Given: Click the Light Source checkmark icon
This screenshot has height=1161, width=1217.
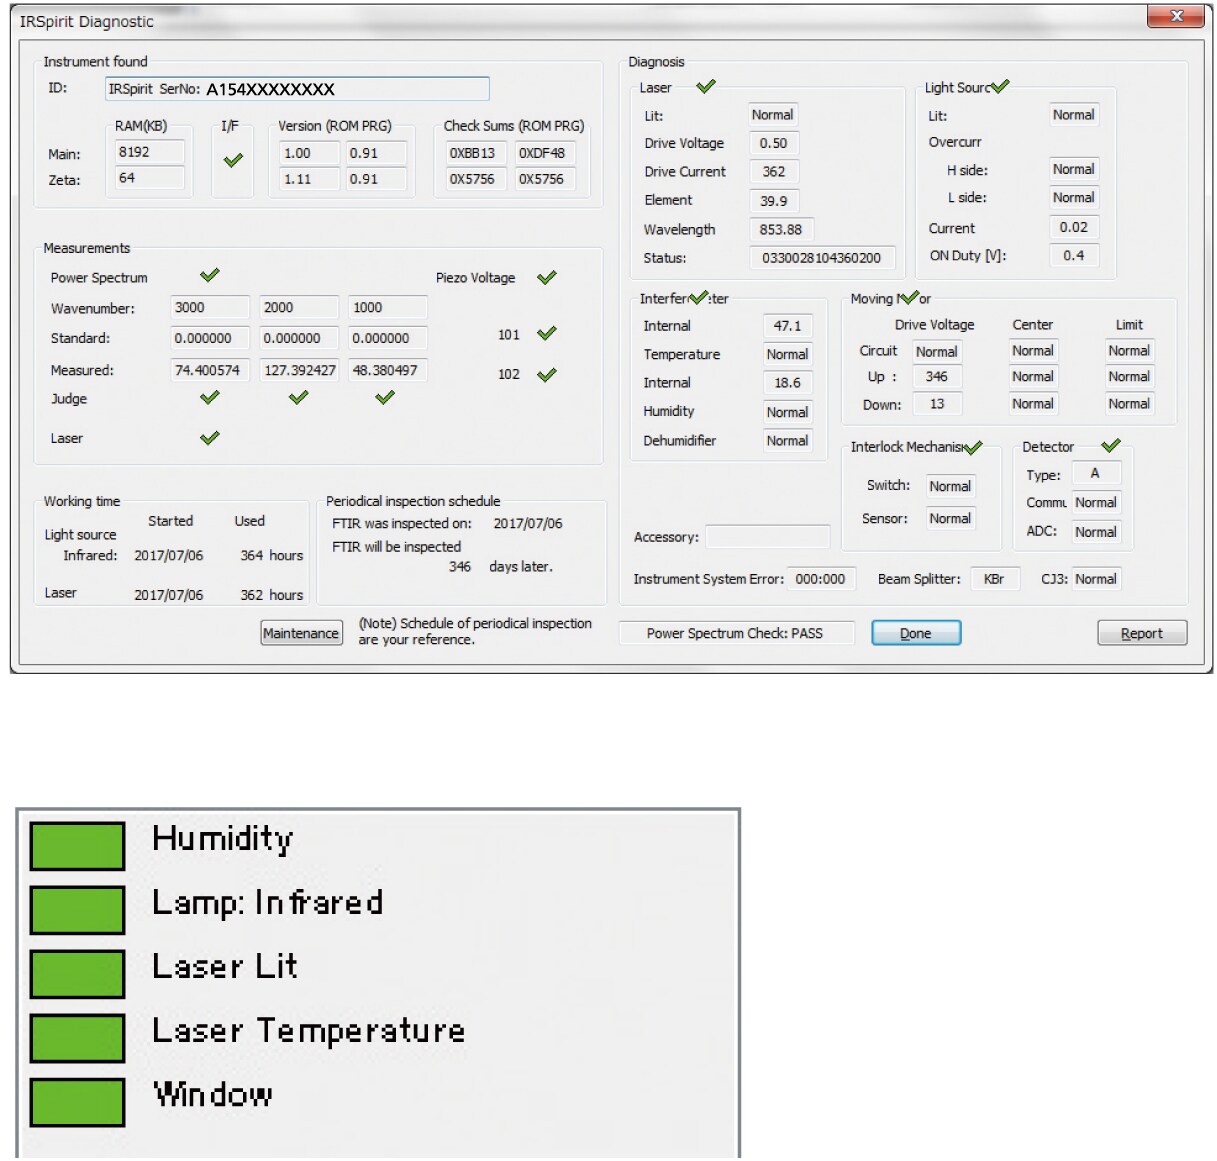Looking at the screenshot, I should coord(1000,87).
